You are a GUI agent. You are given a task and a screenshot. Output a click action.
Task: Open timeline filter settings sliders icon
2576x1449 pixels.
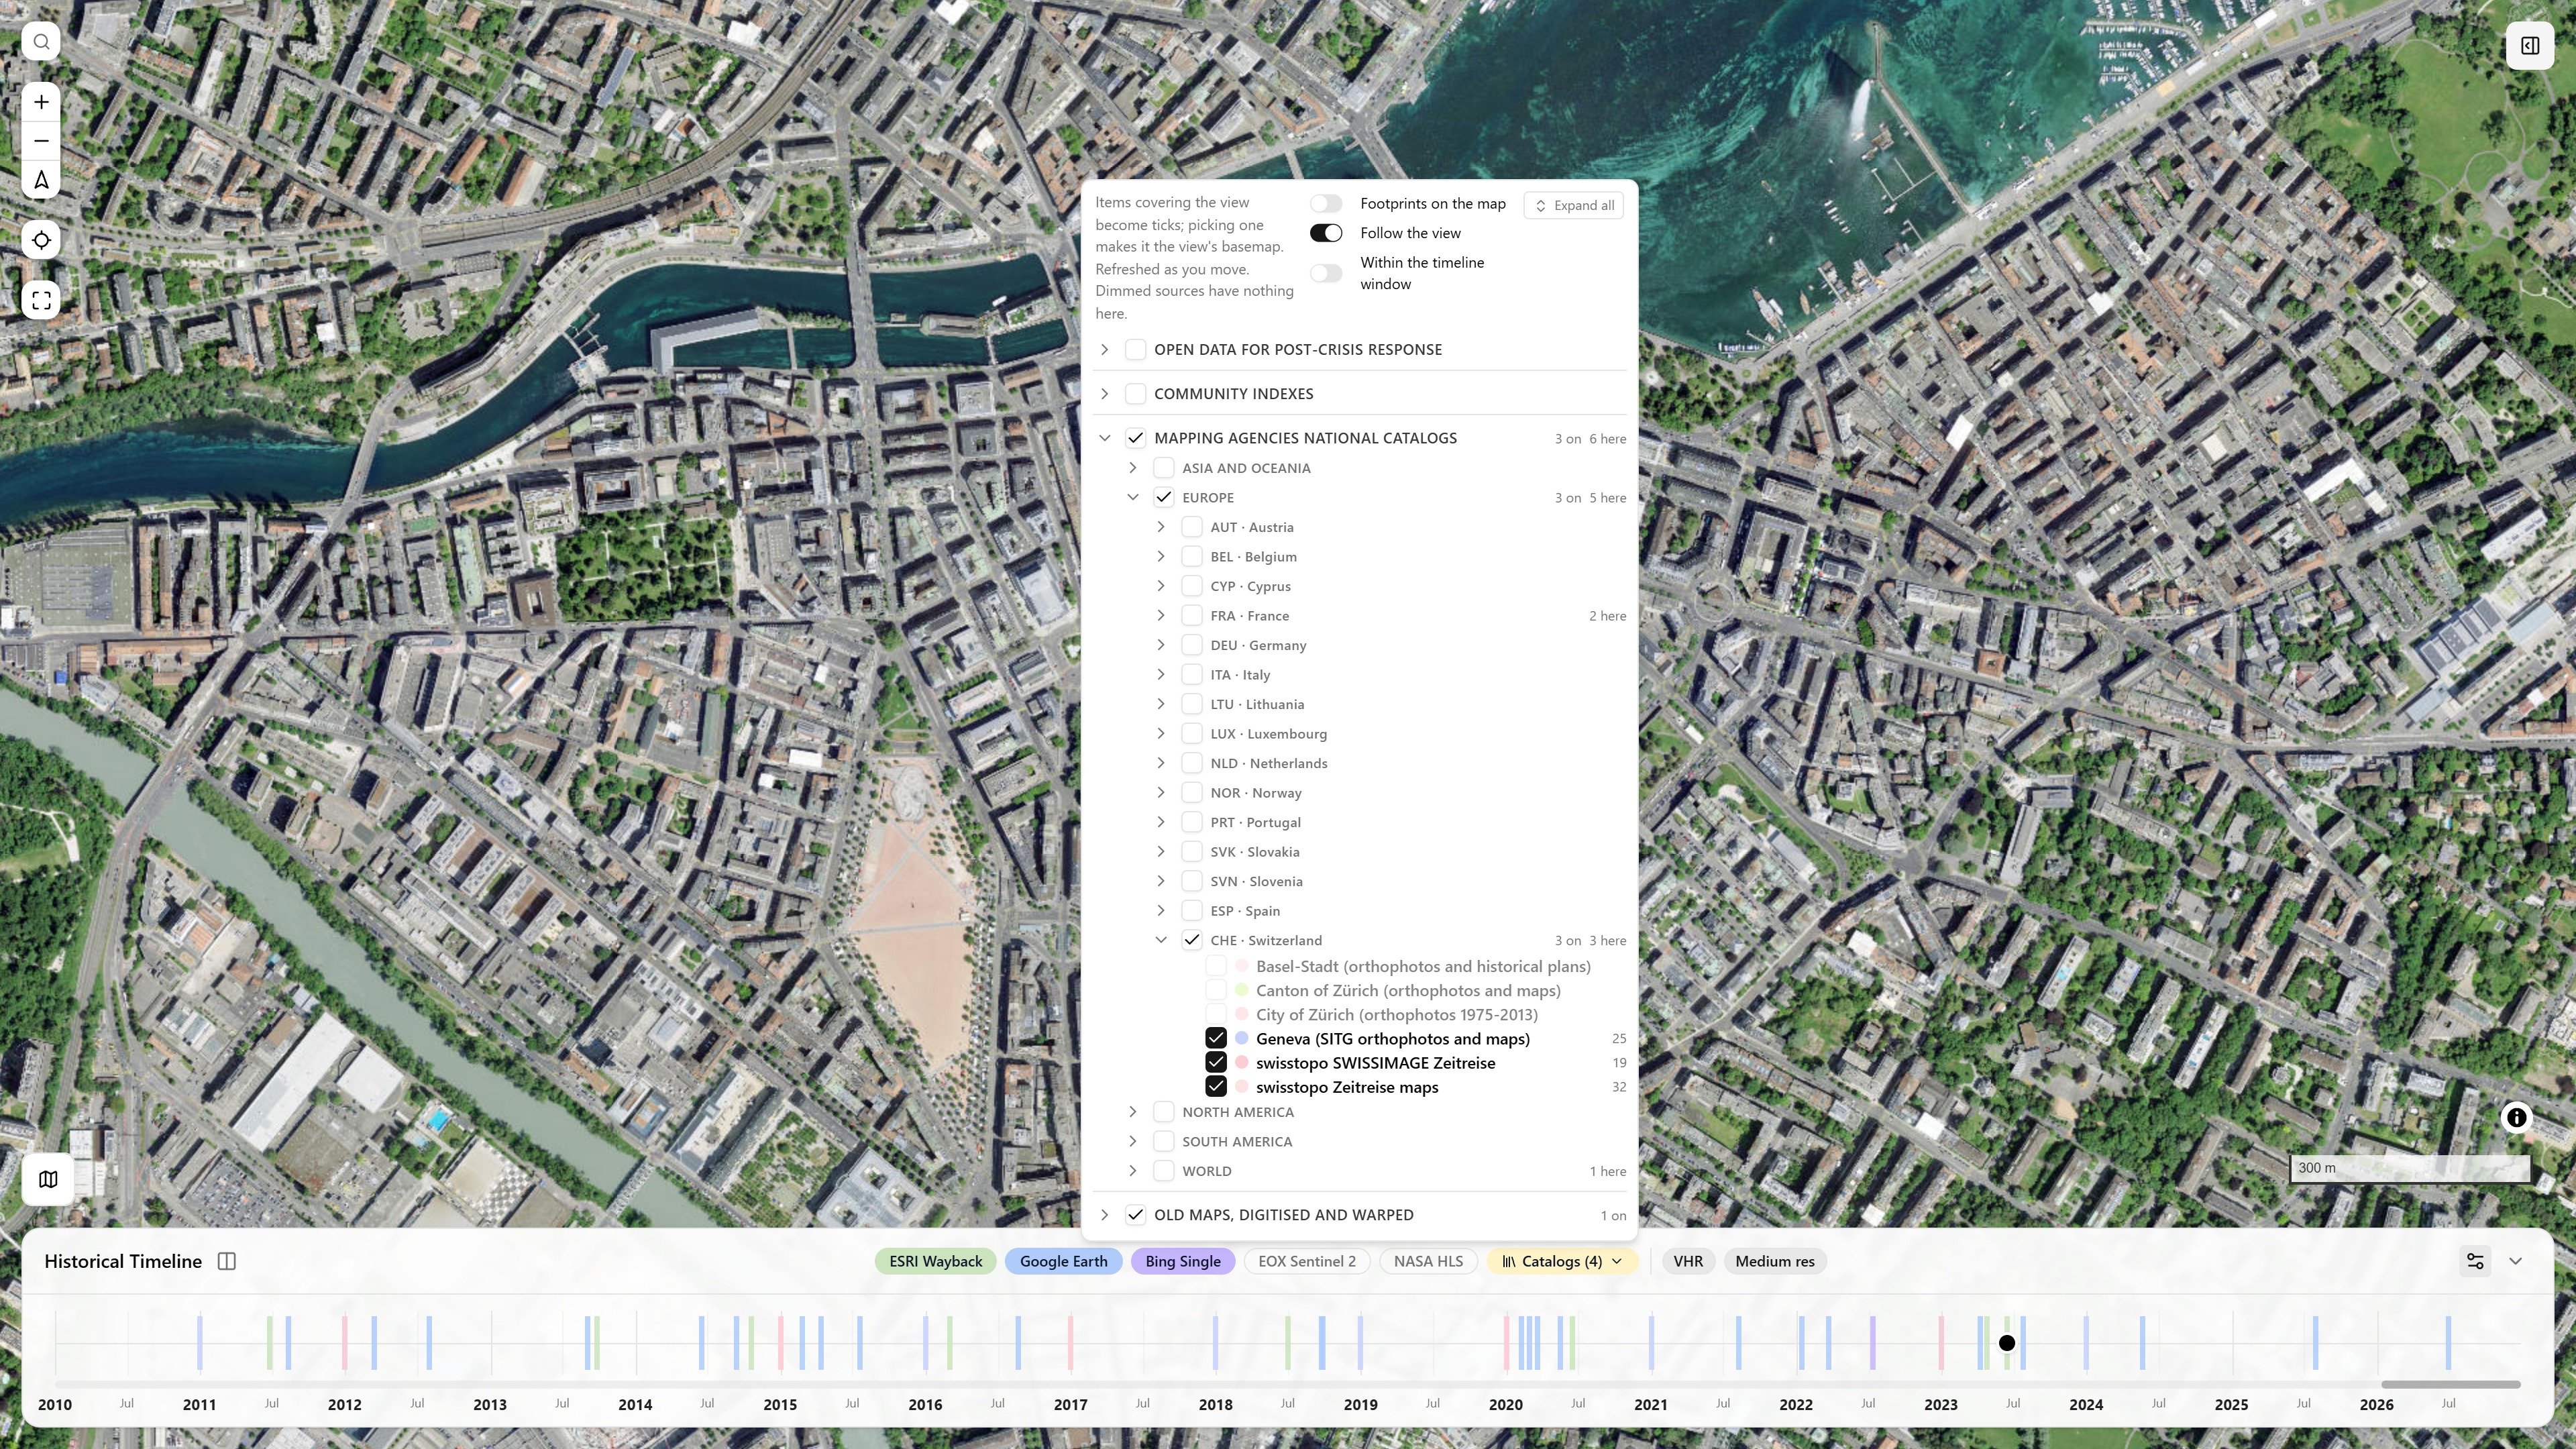point(2475,1261)
